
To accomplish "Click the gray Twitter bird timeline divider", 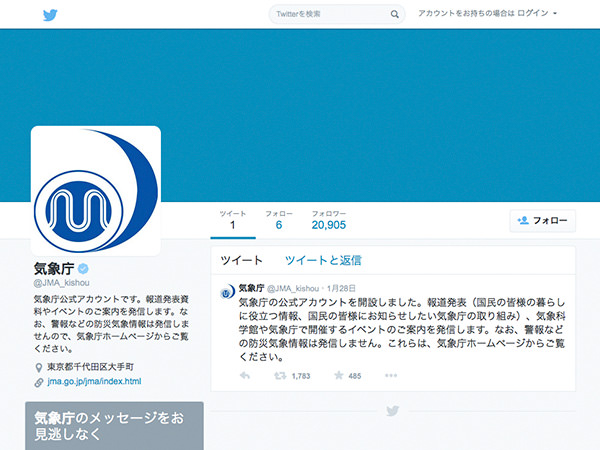I will click(x=393, y=411).
